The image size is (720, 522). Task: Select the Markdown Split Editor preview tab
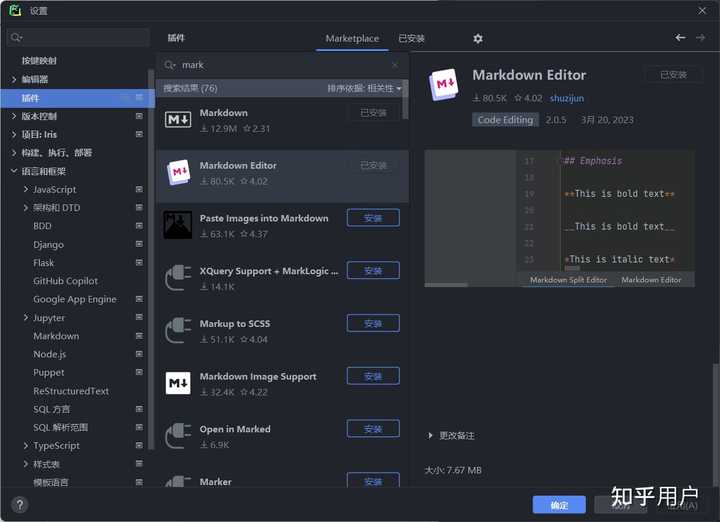568,280
